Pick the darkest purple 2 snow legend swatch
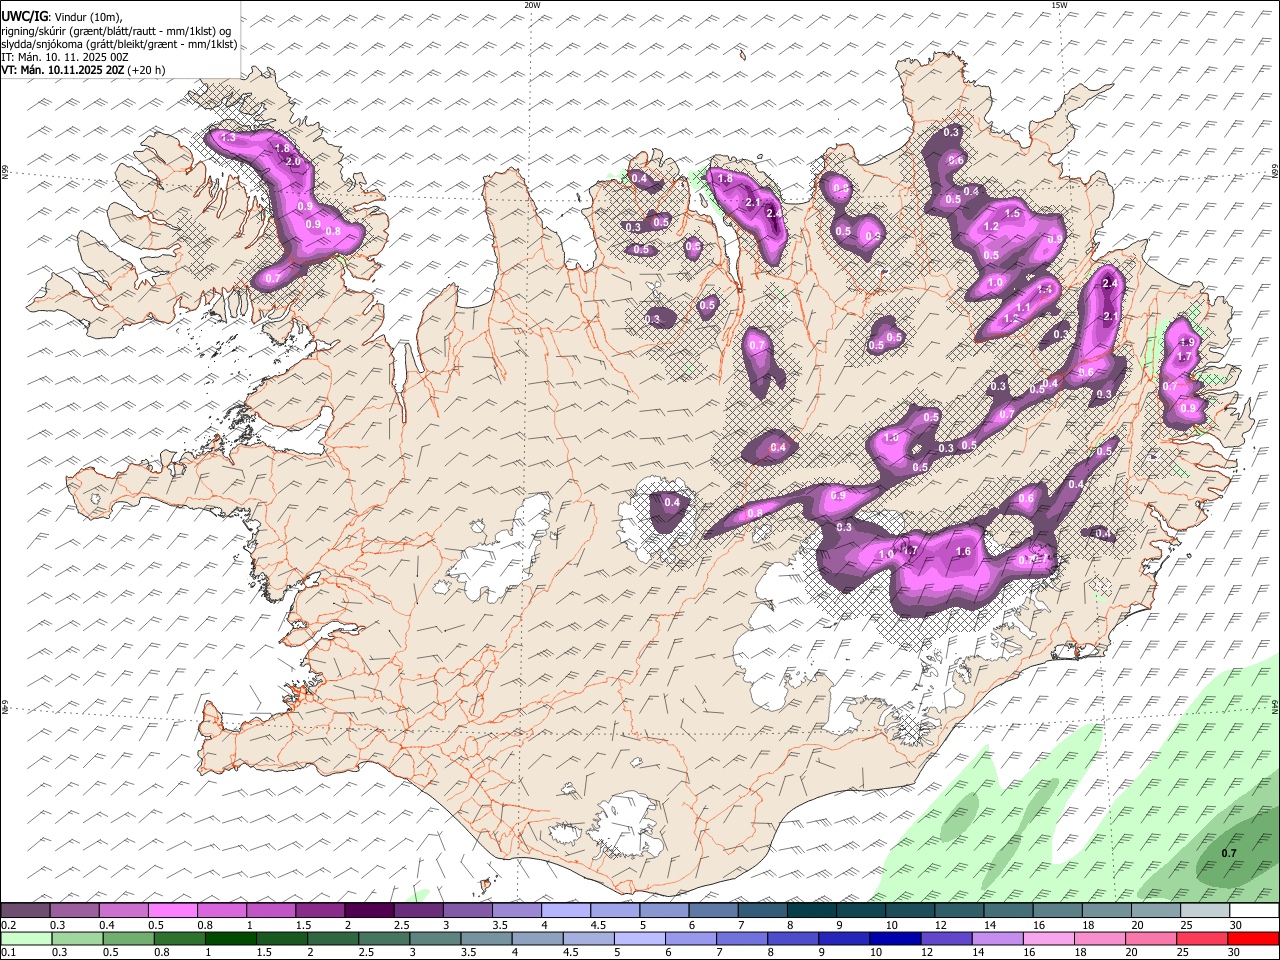 (x=369, y=910)
